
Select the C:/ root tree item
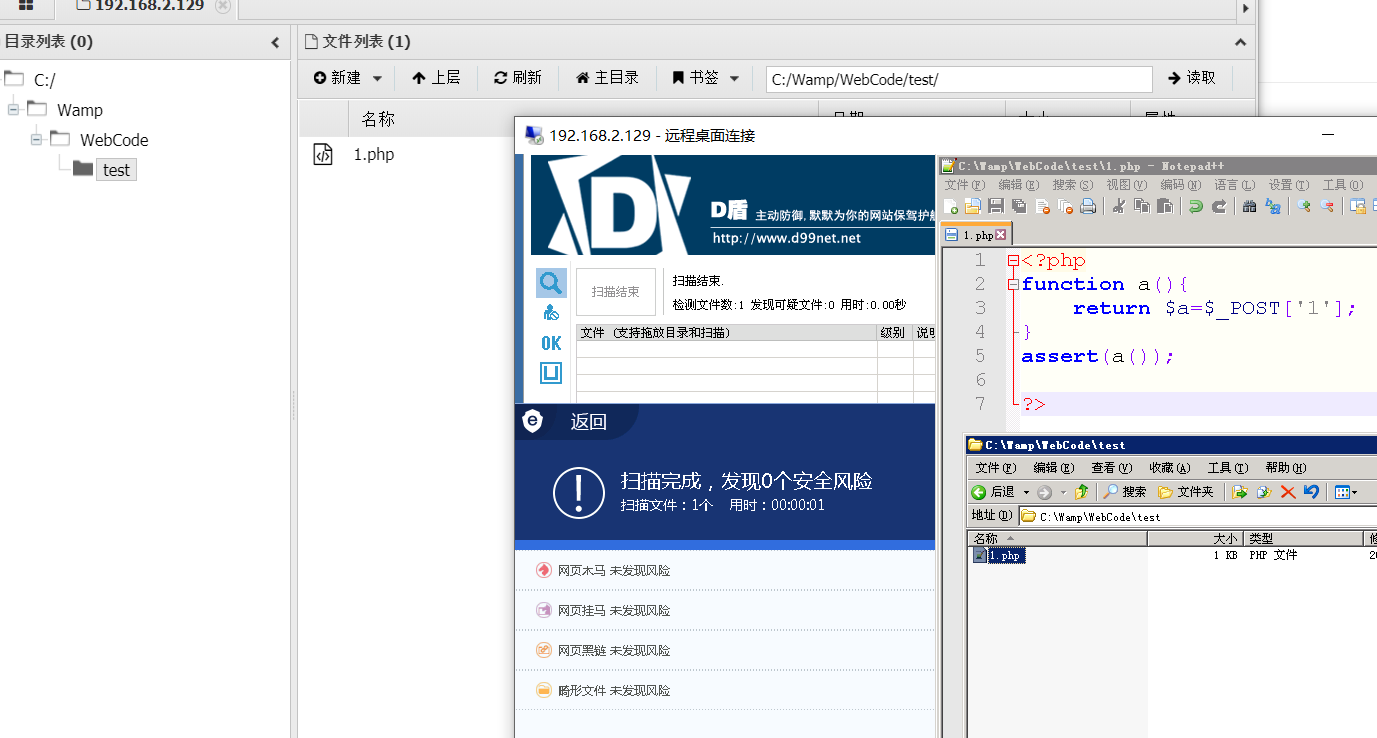point(44,80)
